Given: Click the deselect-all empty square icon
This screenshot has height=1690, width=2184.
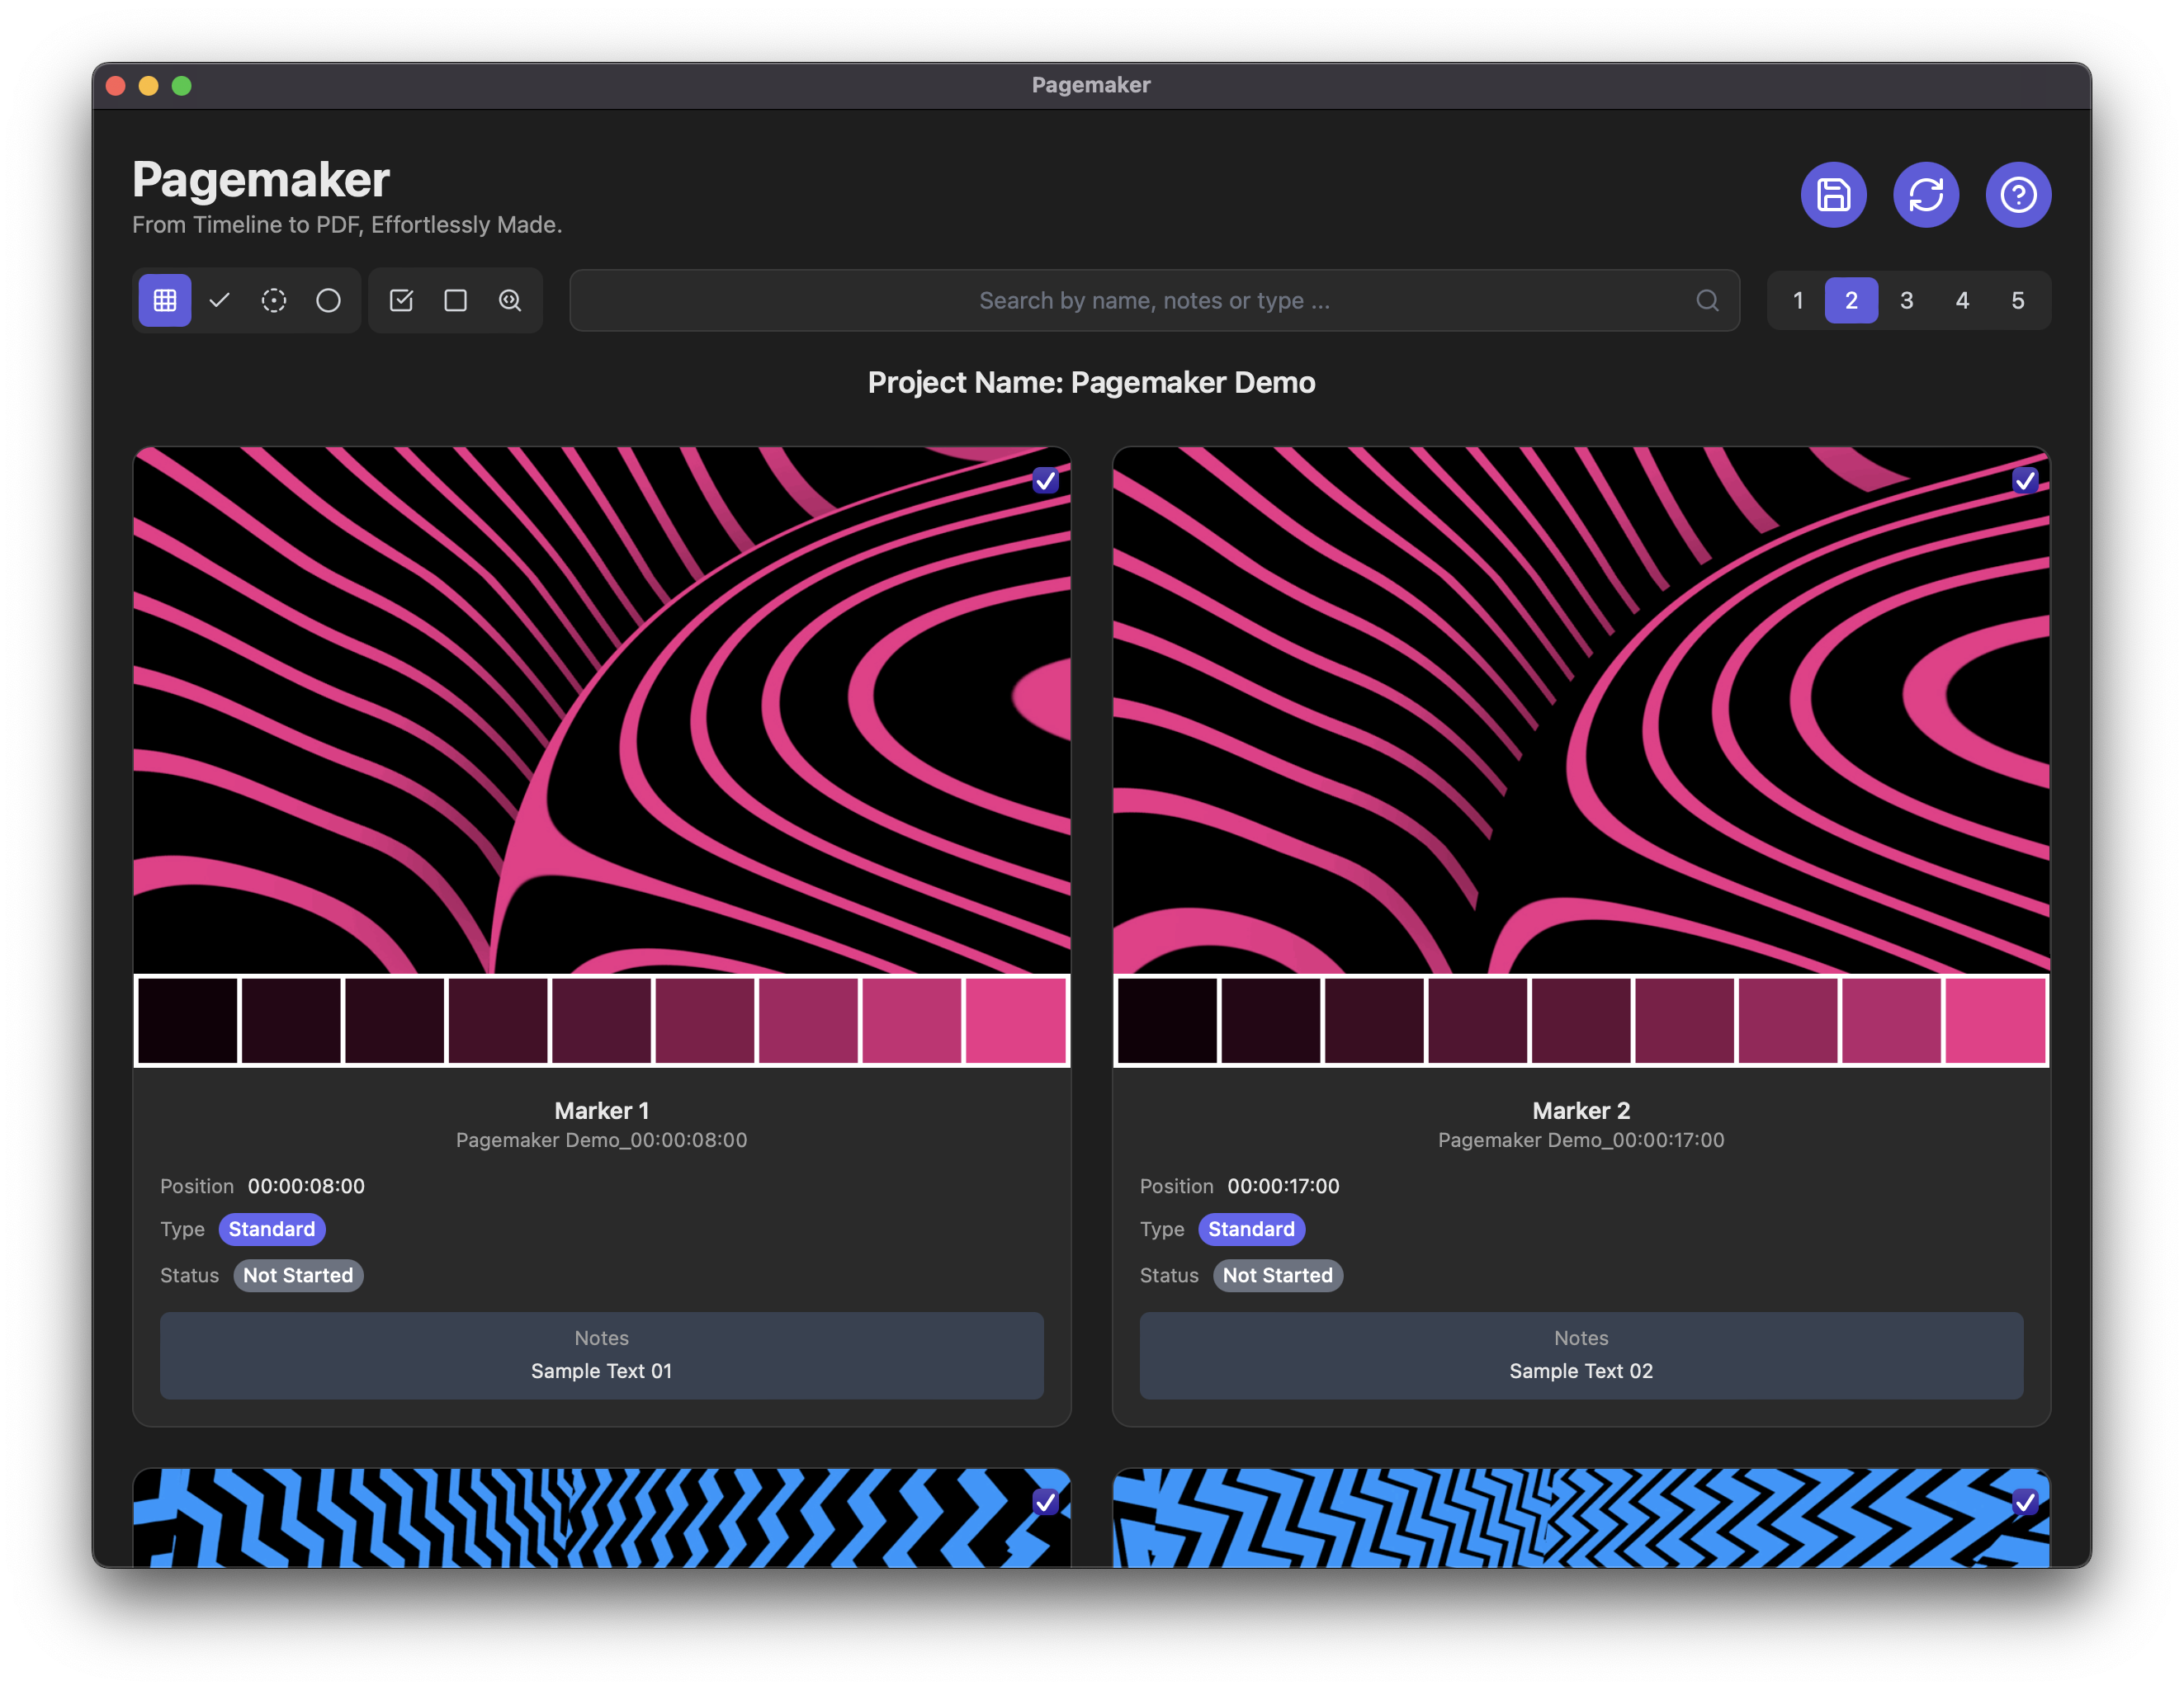Looking at the screenshot, I should (x=455, y=300).
